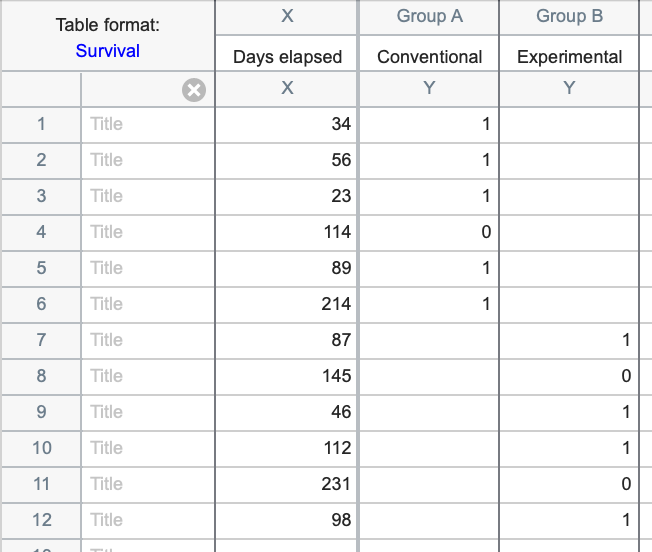The height and width of the screenshot is (552, 652).
Task: Click the Title field in row 3
Action: [x=147, y=196]
